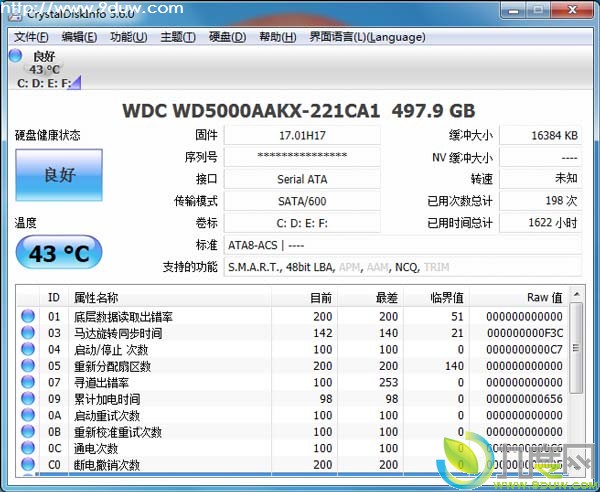The height and width of the screenshot is (492, 600).
Task: Click the ATA8-ACS standard field
Action: point(403,245)
